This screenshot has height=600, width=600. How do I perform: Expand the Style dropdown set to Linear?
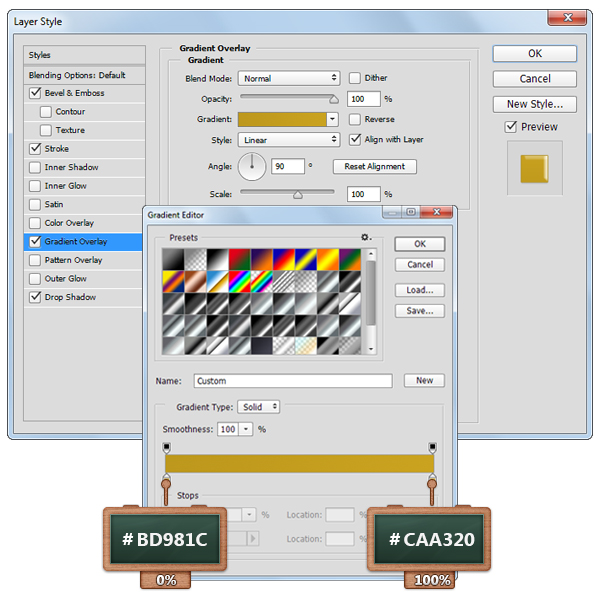(290, 140)
